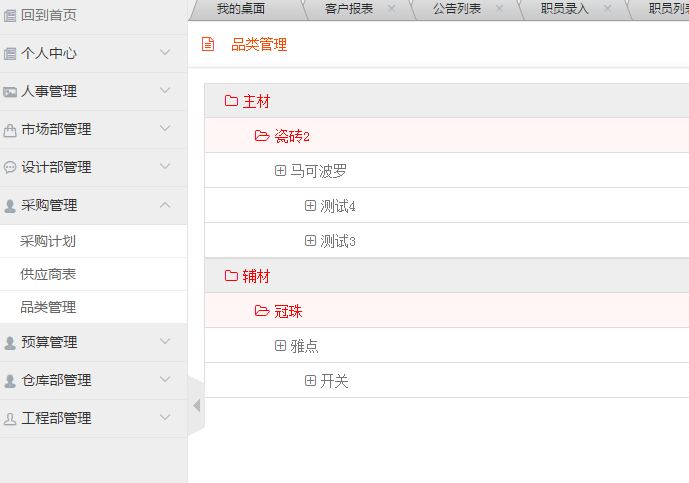Go to 回到首页 in sidebar
Screen dimensions: 689x483
(48, 15)
